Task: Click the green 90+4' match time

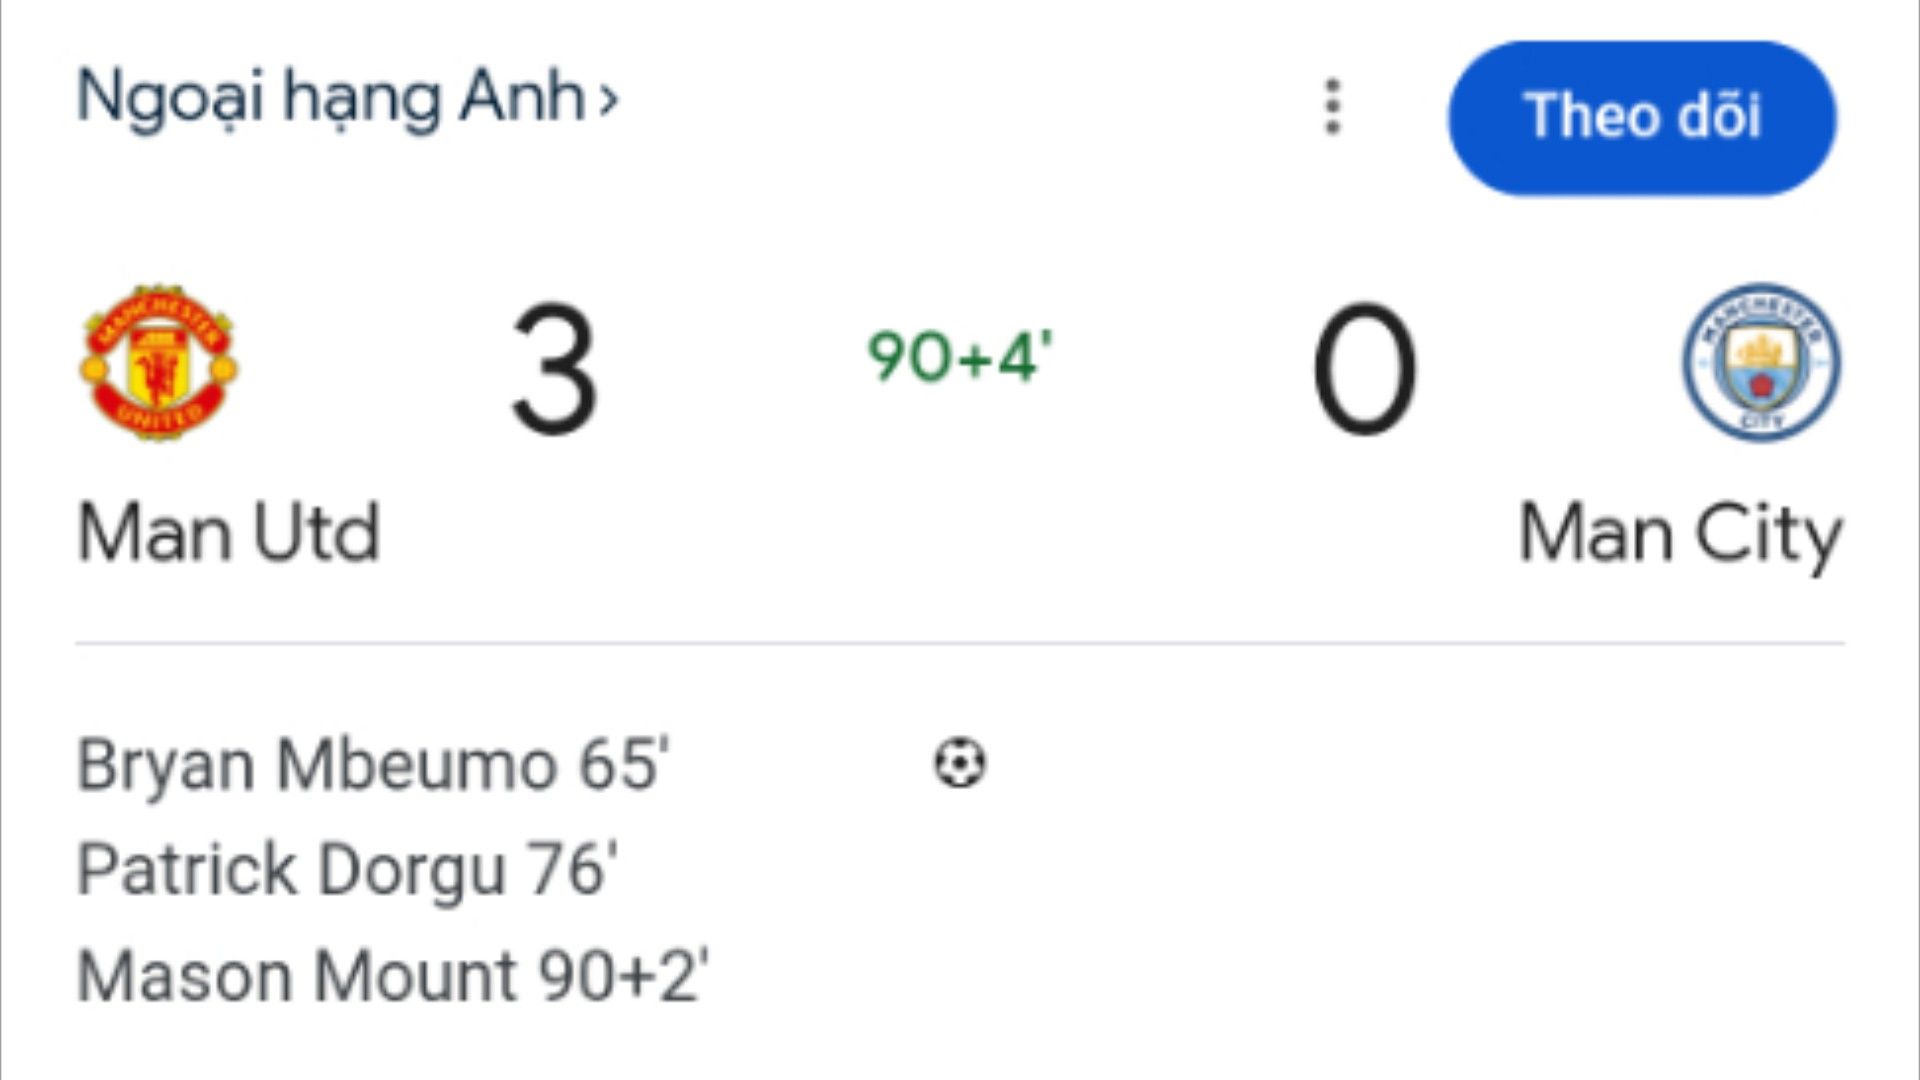Action: pos(960,357)
